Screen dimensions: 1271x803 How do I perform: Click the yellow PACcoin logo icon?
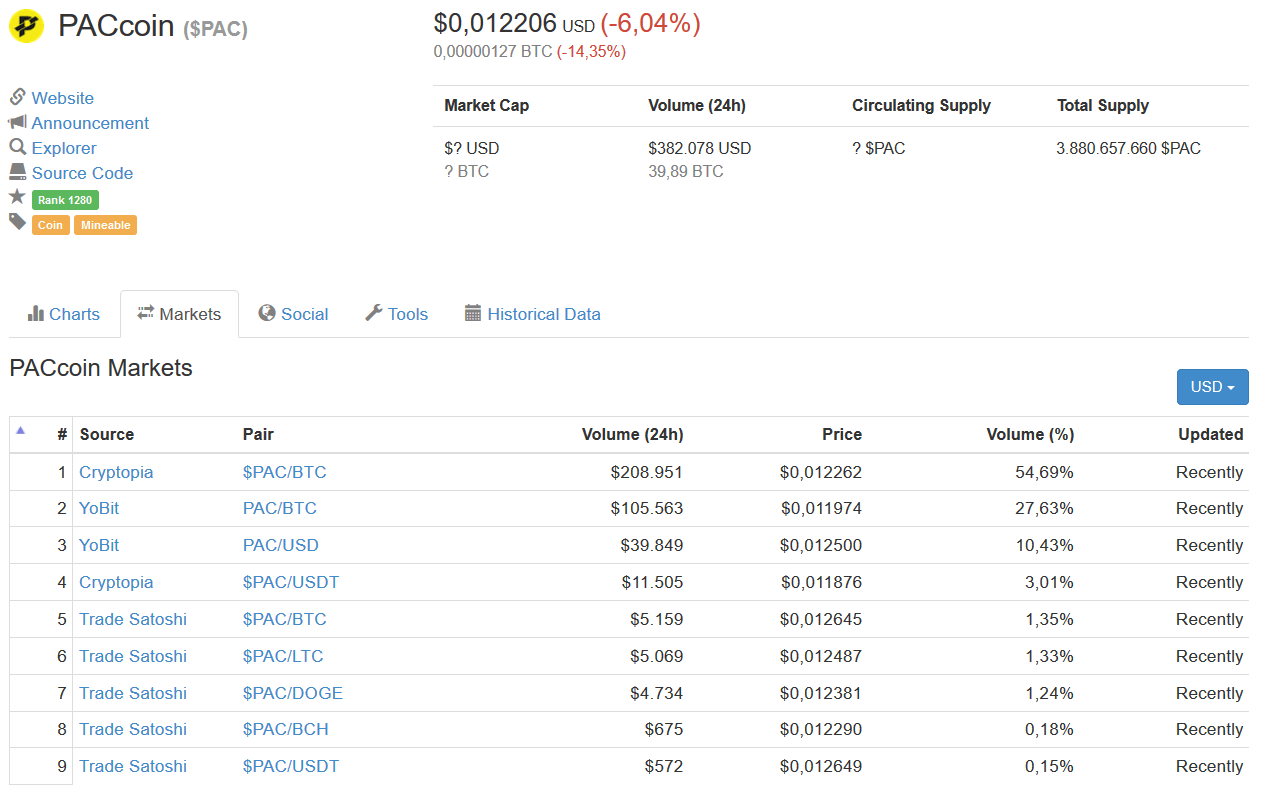click(26, 26)
